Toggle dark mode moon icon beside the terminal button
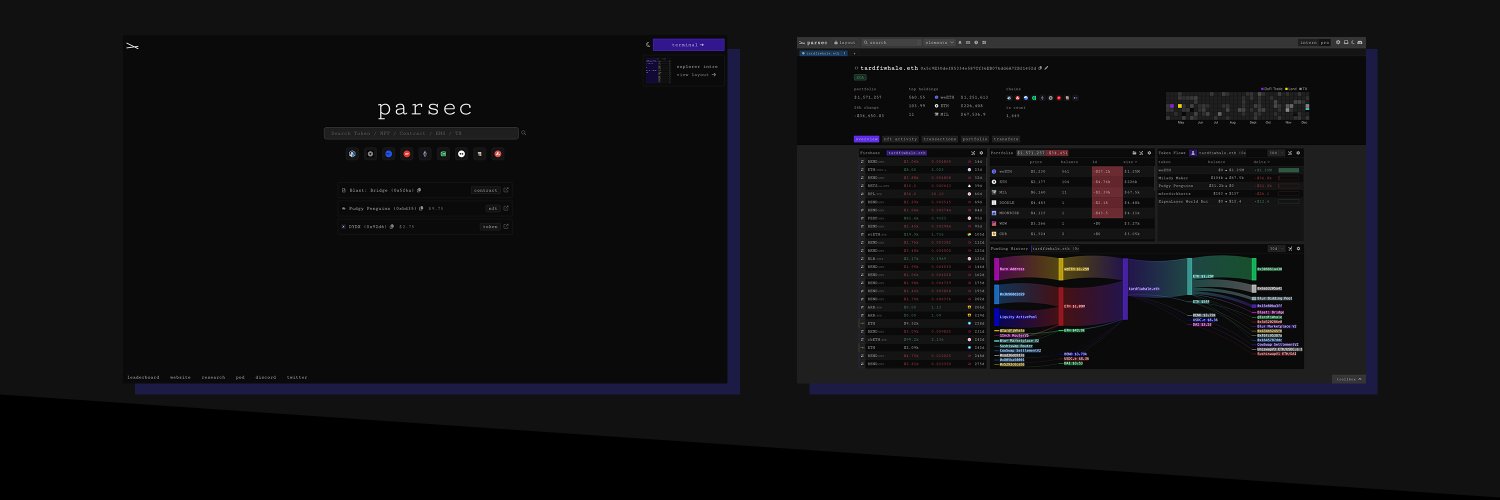This screenshot has height=500, width=1500. click(648, 45)
